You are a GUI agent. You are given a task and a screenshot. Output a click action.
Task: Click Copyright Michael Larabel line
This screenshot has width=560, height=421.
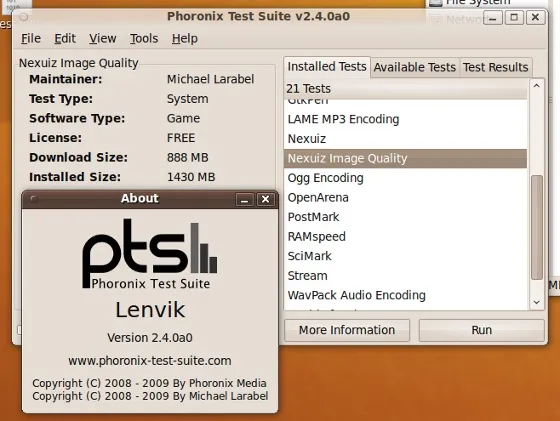(150, 396)
